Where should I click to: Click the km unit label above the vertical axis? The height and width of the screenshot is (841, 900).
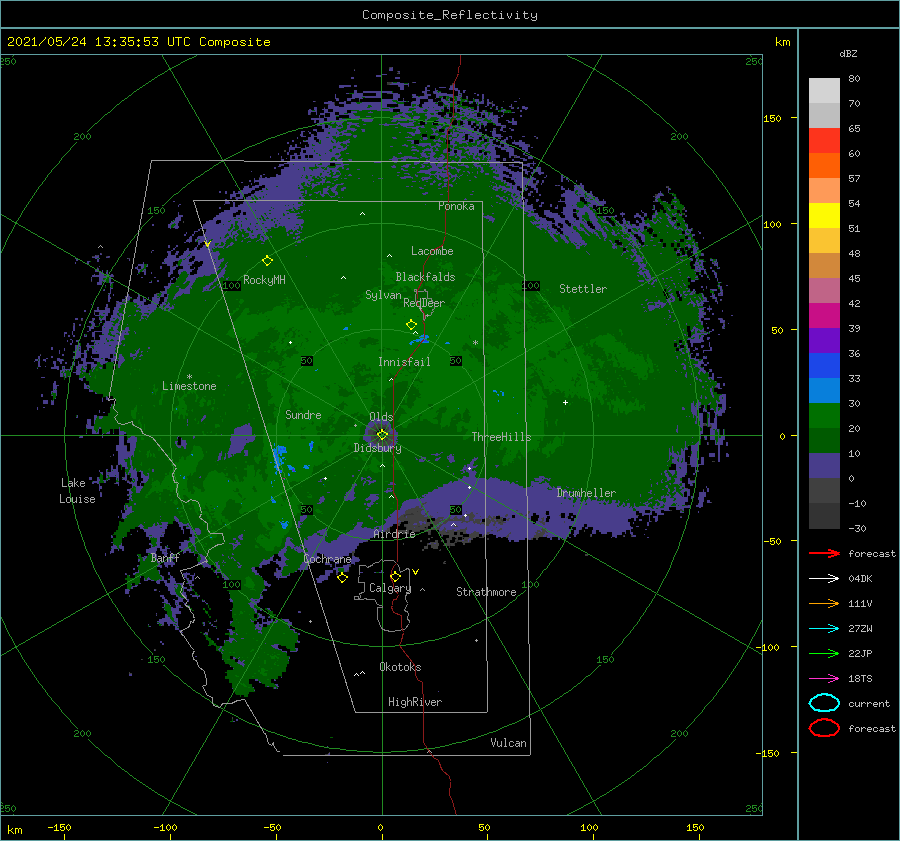coord(782,42)
